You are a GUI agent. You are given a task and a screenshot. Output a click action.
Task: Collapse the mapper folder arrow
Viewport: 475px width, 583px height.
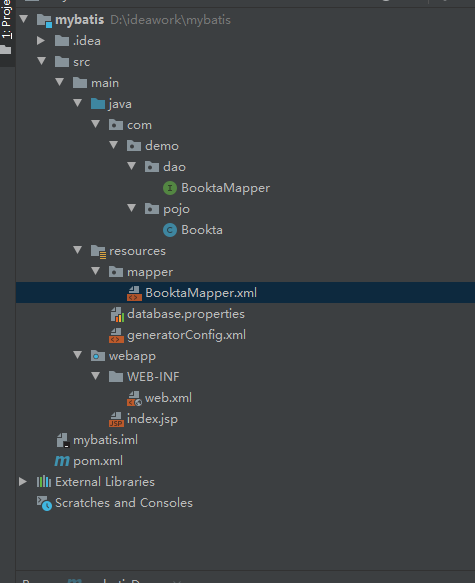click(96, 271)
